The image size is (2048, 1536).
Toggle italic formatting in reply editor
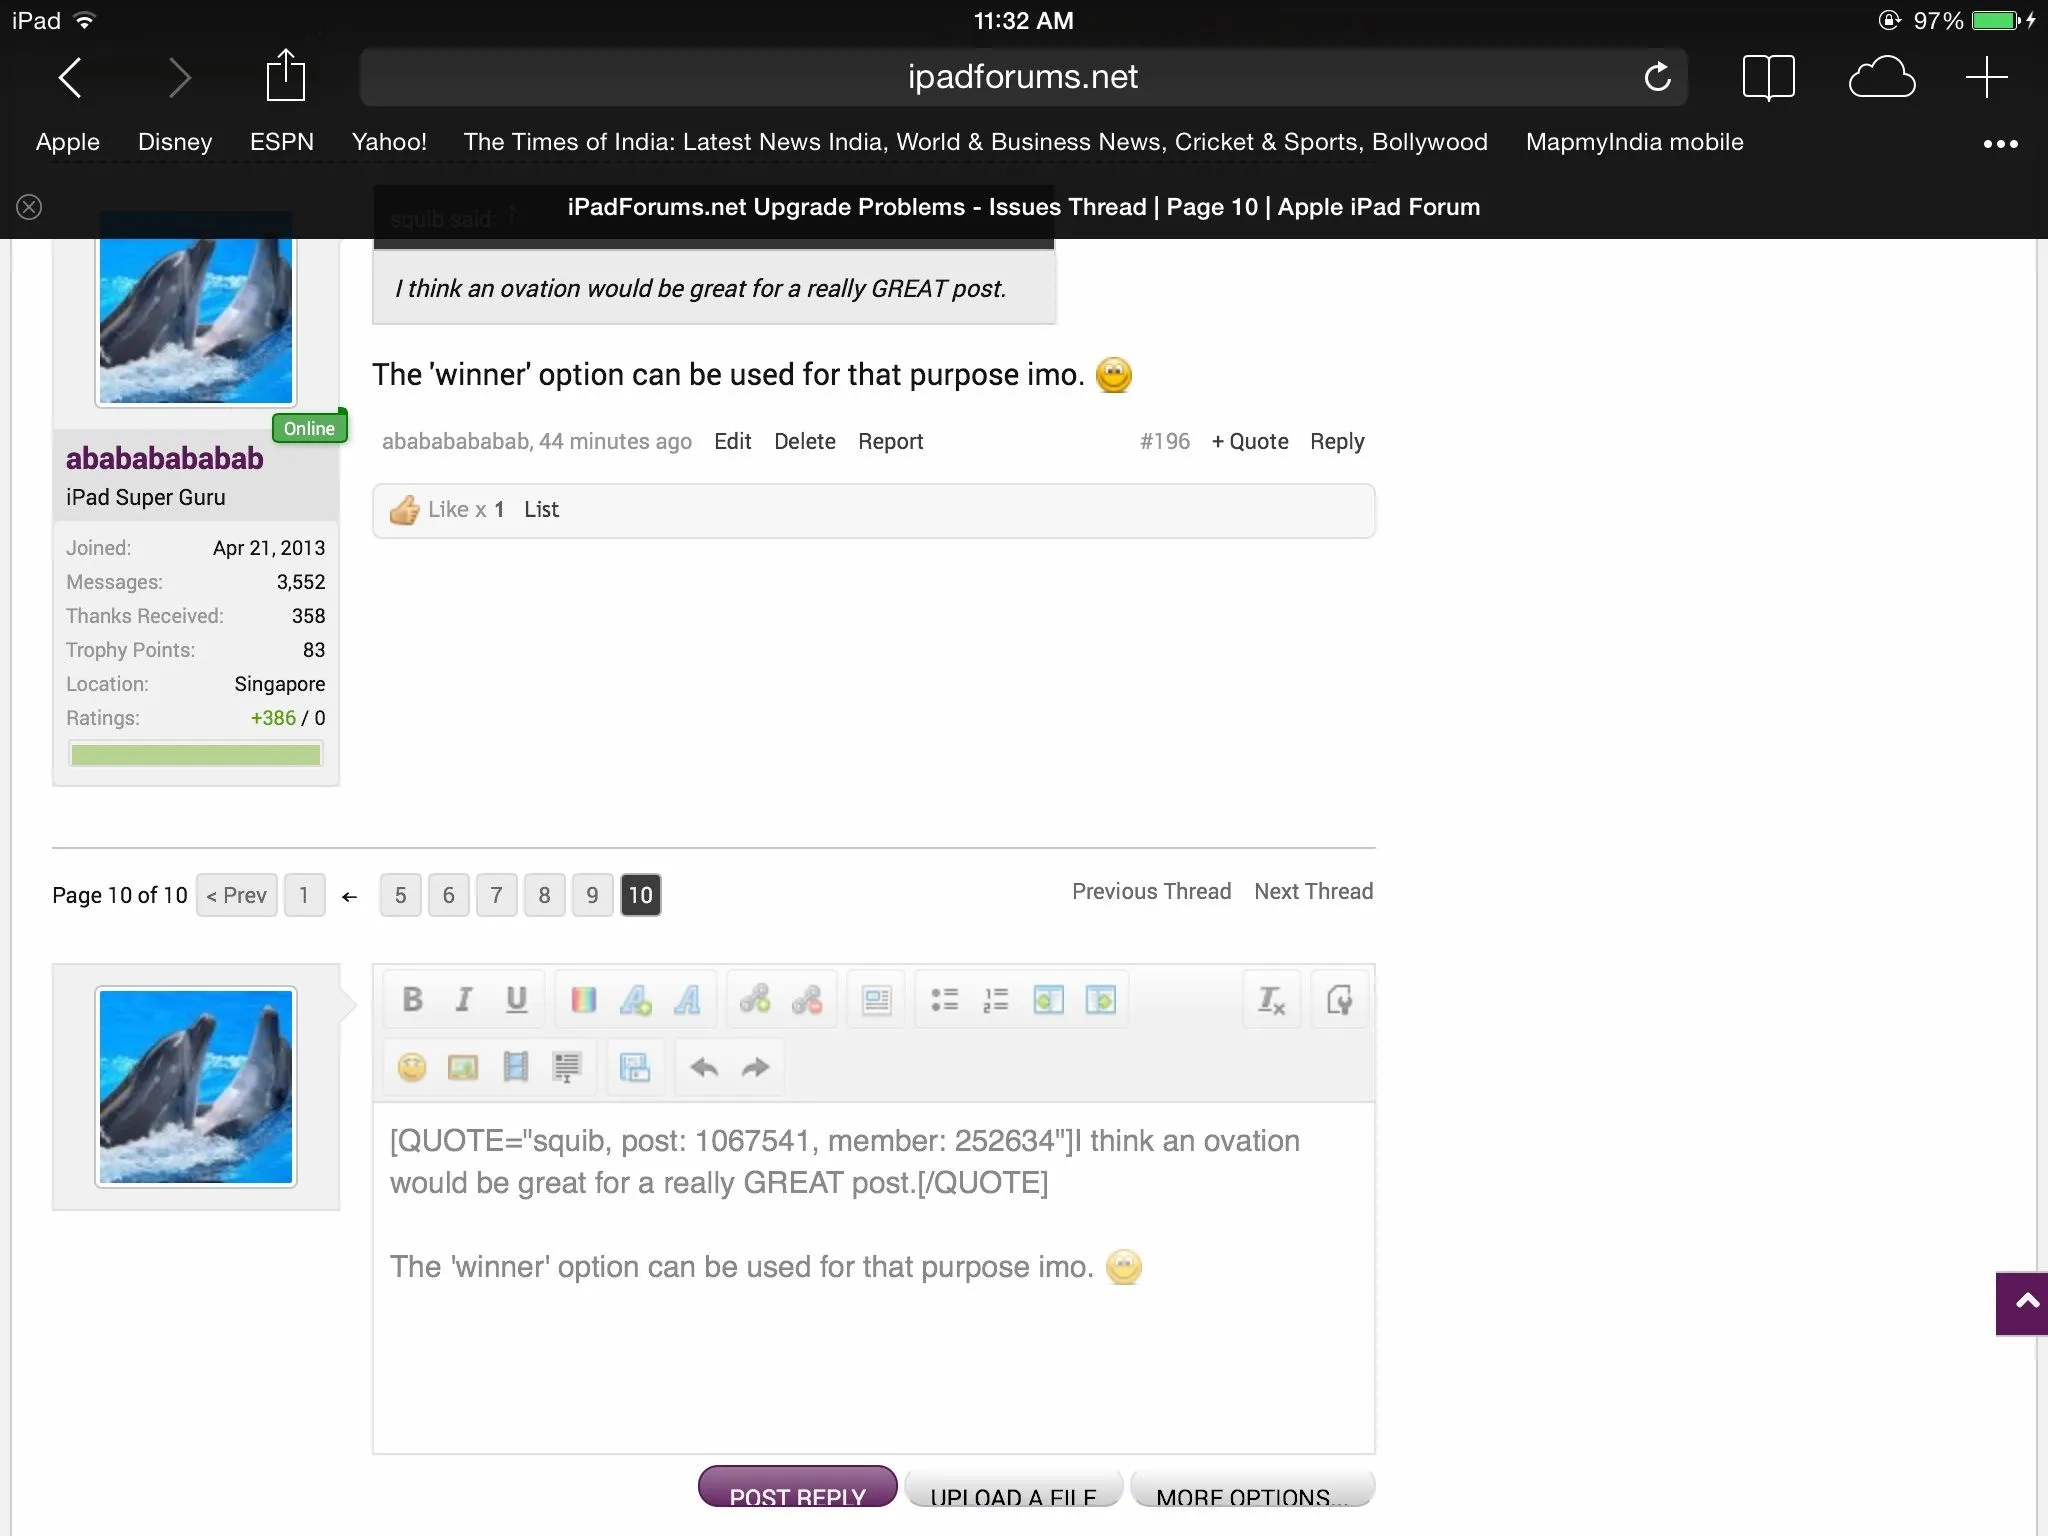(x=463, y=999)
